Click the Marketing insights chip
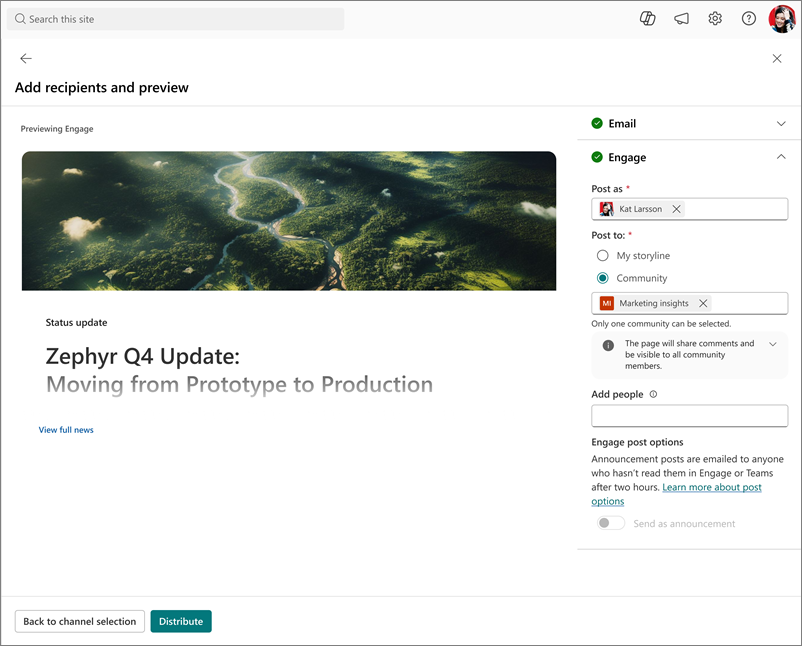 pyautogui.click(x=654, y=303)
